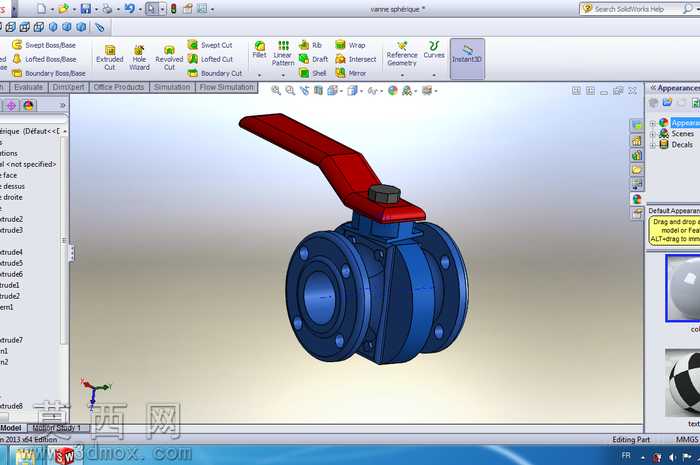
Task: Open the DimXpert ribbon tab
Action: pyautogui.click(x=68, y=87)
